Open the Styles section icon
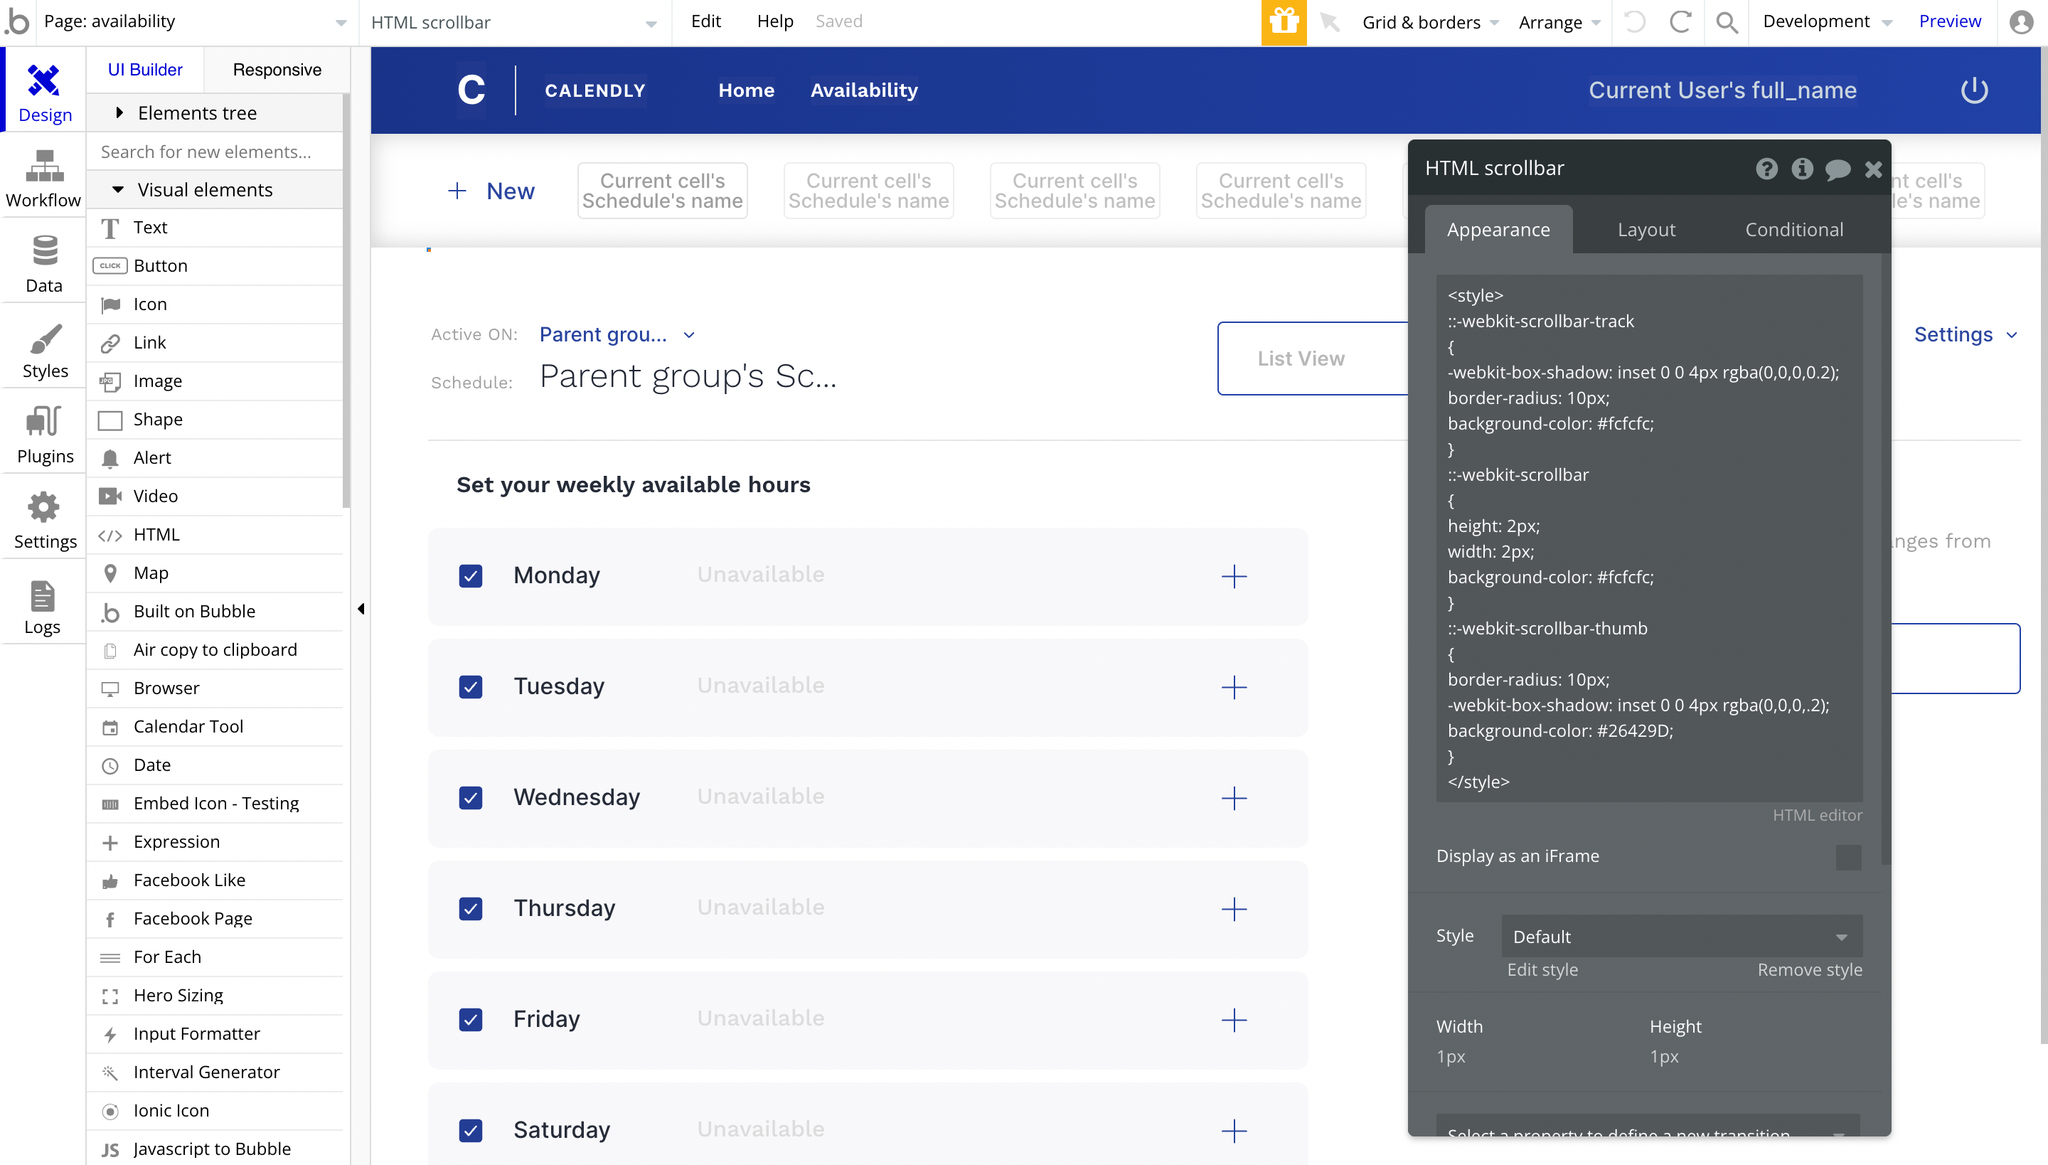Image resolution: width=2048 pixels, height=1165 pixels. (x=44, y=349)
